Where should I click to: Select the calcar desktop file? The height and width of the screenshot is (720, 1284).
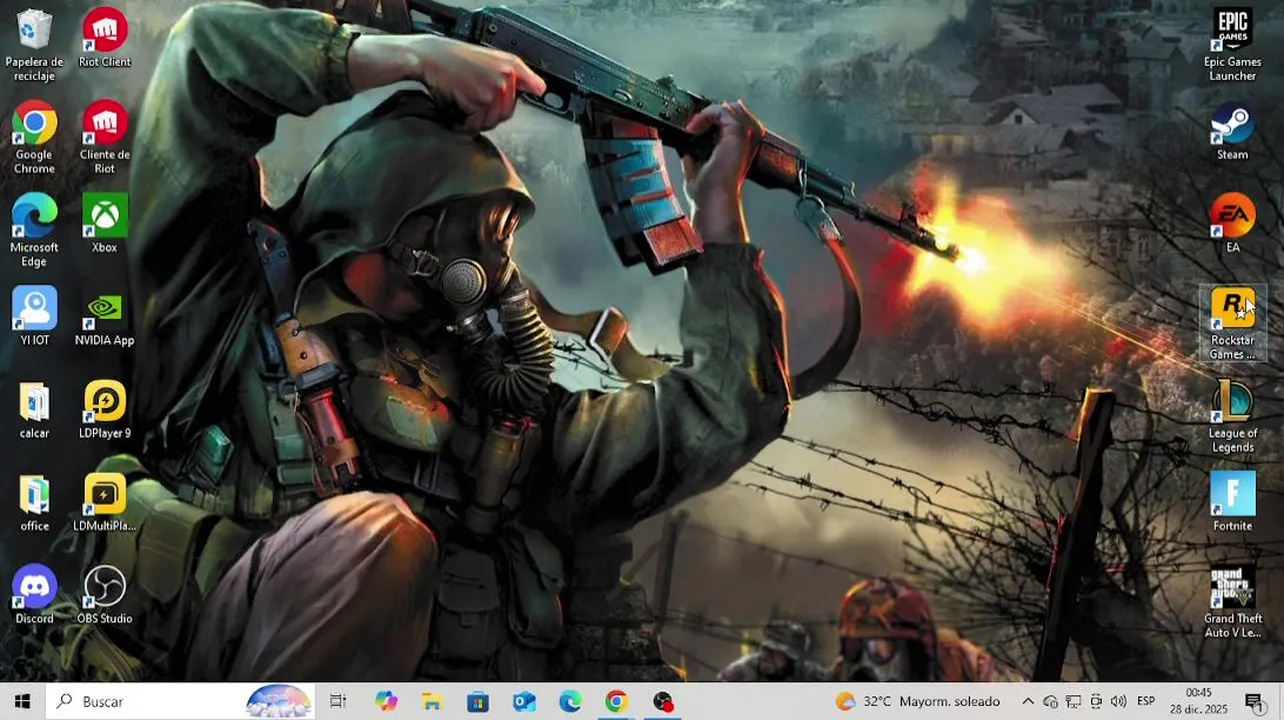point(34,409)
